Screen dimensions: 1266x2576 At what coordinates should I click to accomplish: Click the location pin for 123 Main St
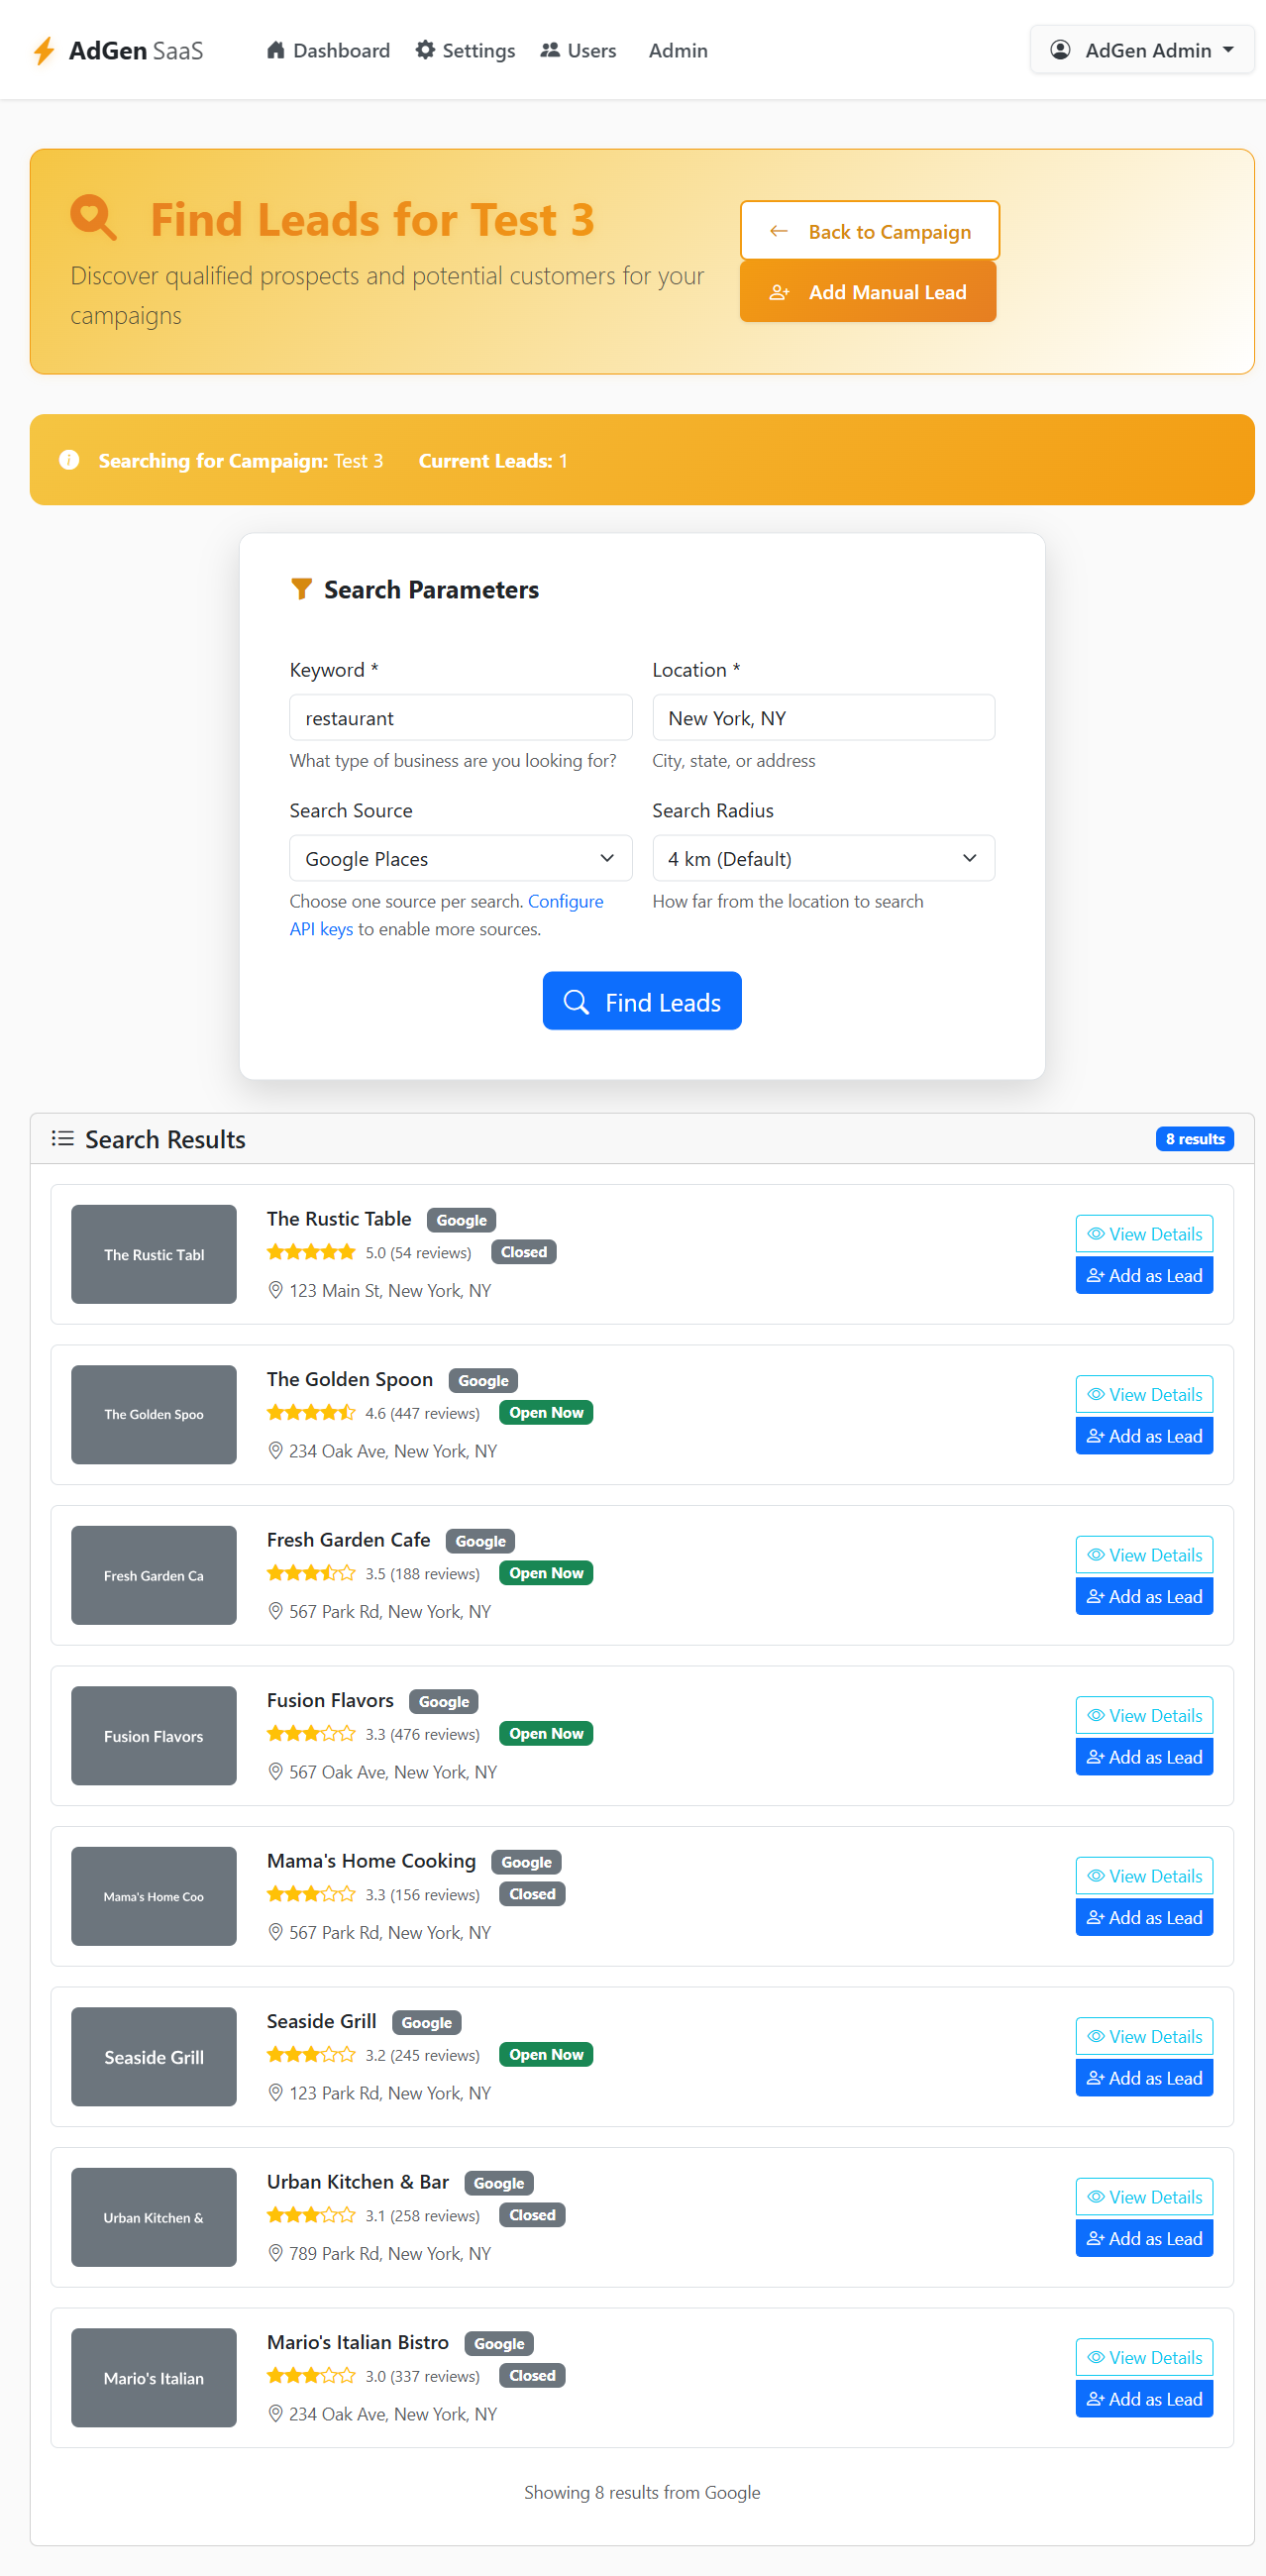[276, 1290]
